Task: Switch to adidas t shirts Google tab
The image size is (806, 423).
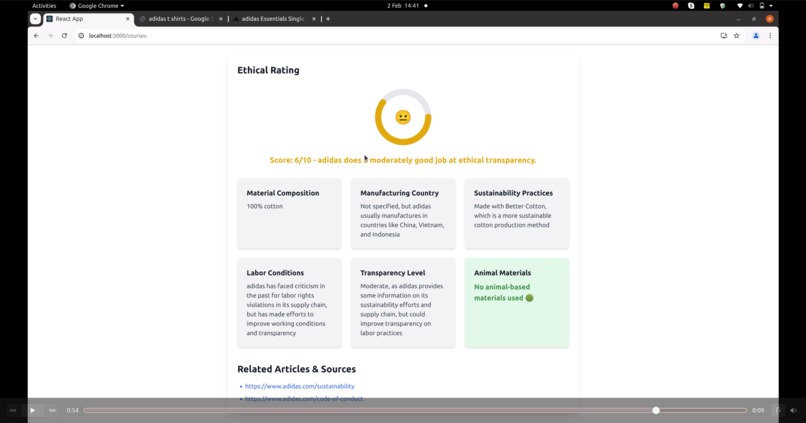Action: (181, 19)
